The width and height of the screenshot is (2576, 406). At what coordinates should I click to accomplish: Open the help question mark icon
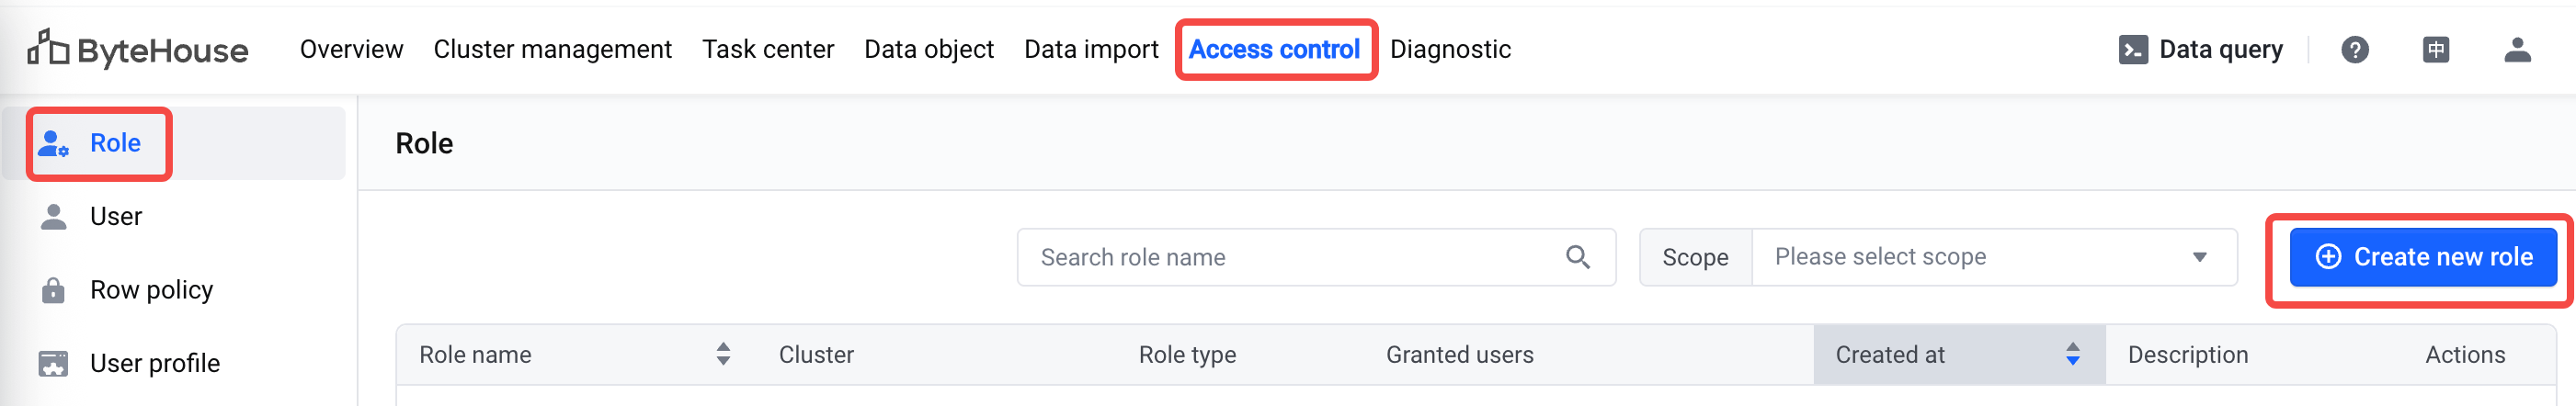point(2354,49)
